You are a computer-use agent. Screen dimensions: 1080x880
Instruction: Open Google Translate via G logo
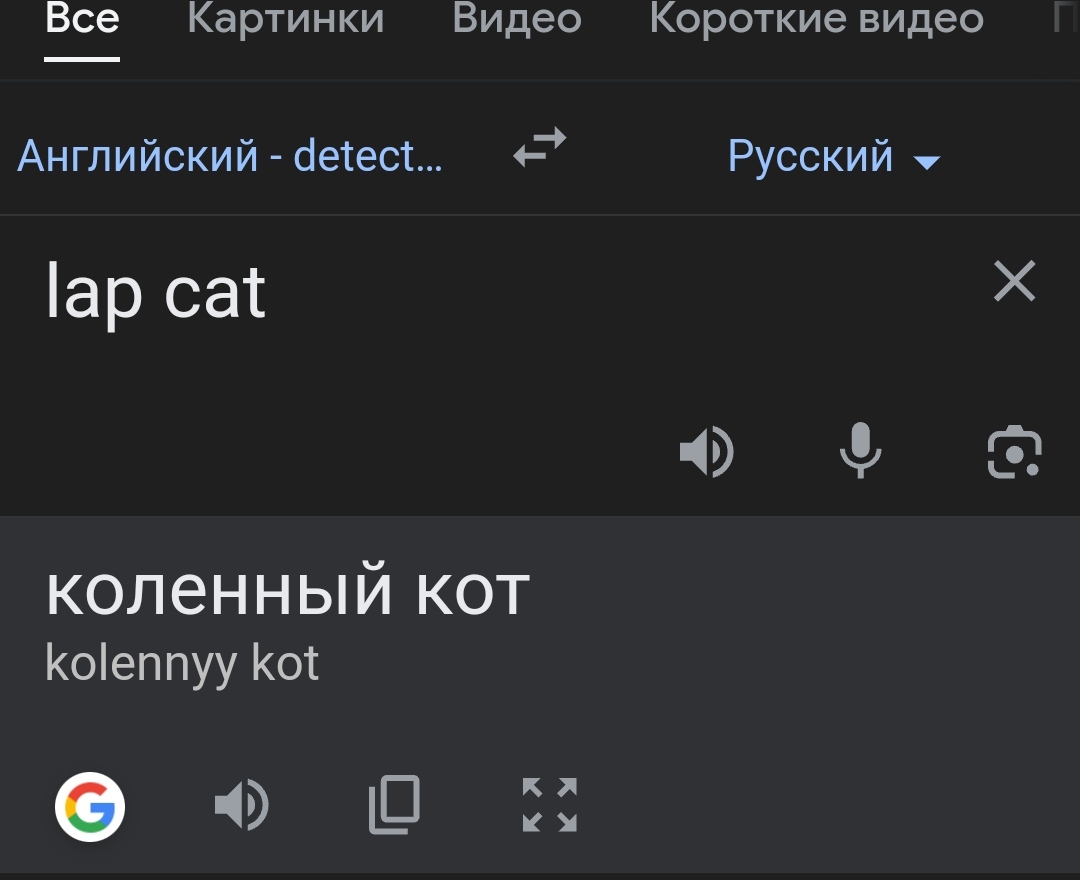pos(90,806)
